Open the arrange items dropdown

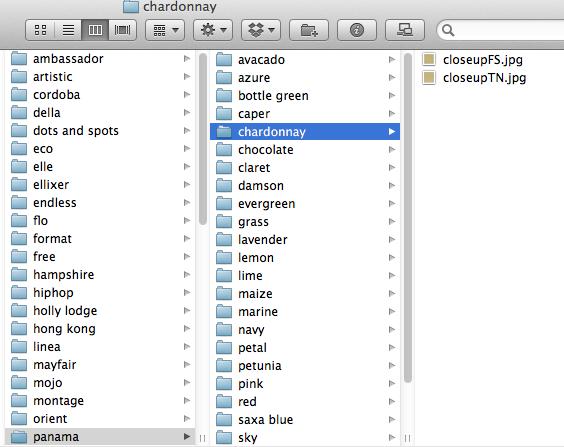[165, 30]
